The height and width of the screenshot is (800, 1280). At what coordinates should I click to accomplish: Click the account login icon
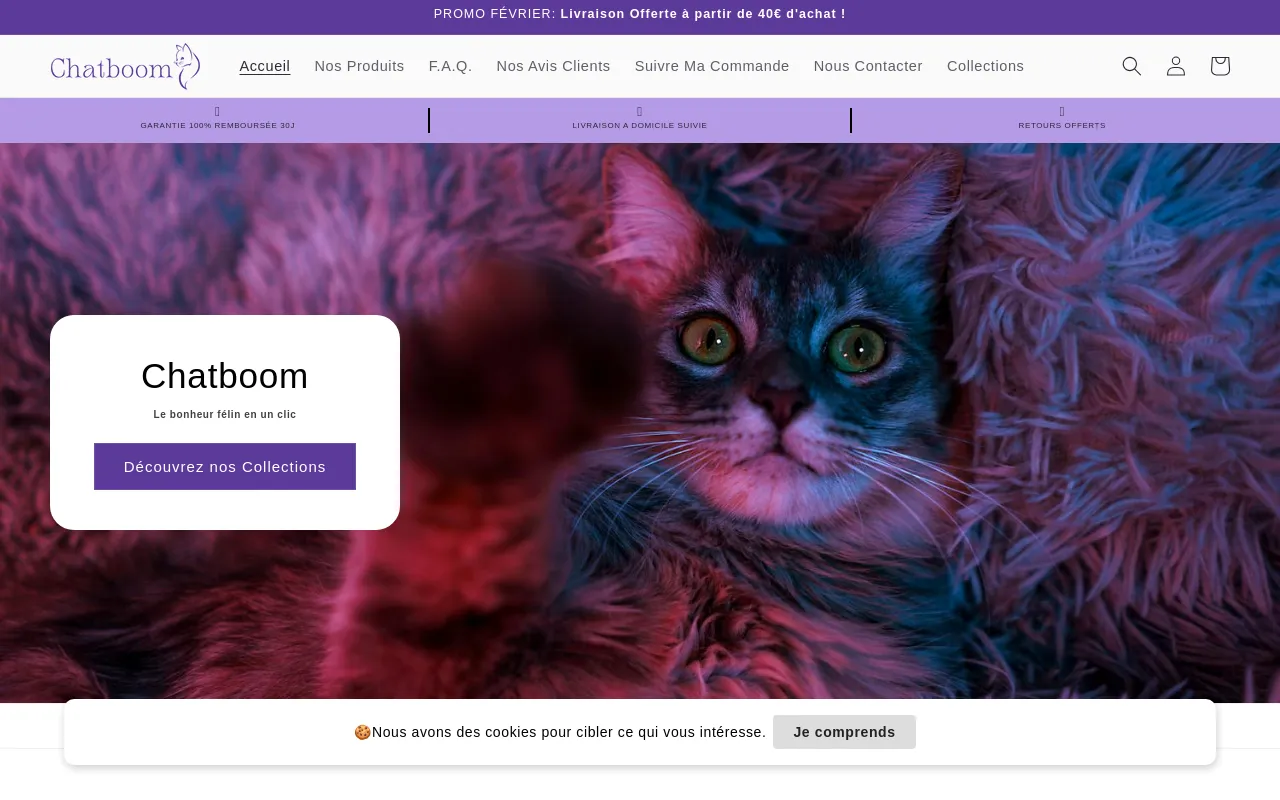pos(1175,66)
